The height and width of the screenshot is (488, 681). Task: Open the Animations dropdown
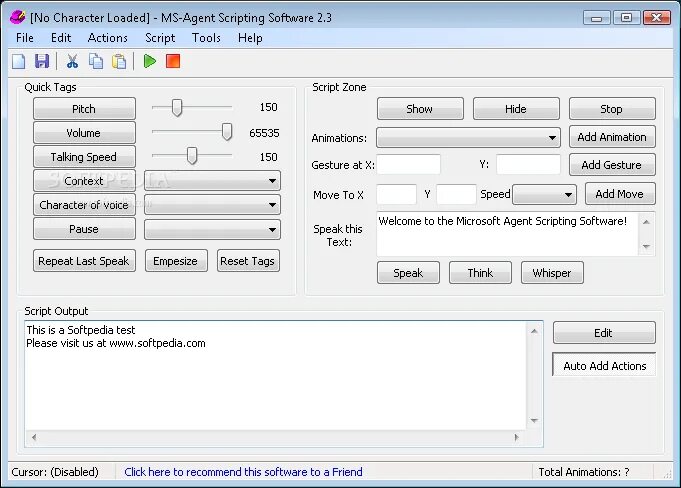(x=468, y=138)
